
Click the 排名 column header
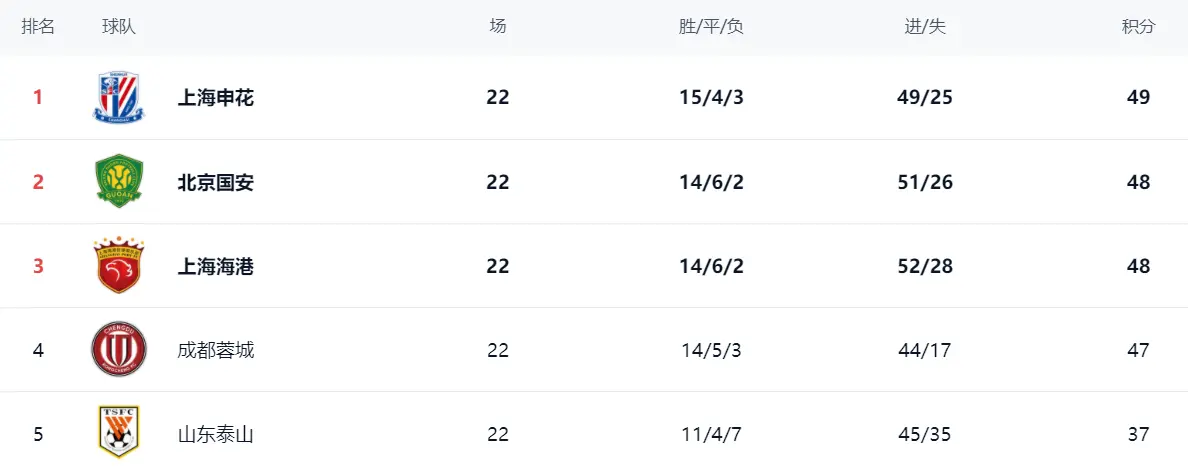pyautogui.click(x=38, y=27)
